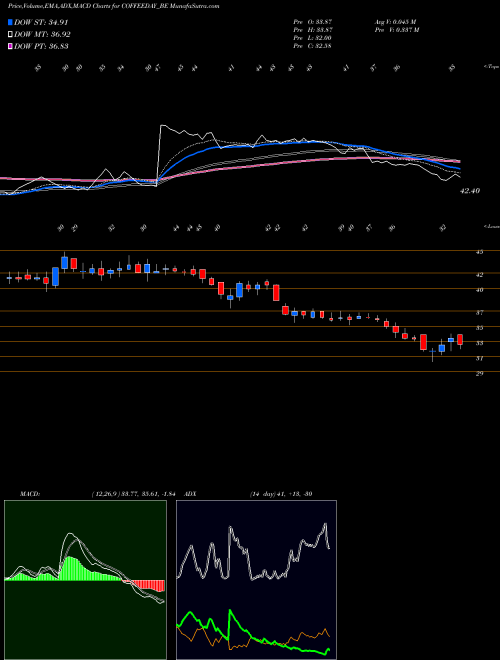This screenshot has width=500, height=660.
Task: Click the 42.40 price label on EMA chart
Action: click(470, 191)
